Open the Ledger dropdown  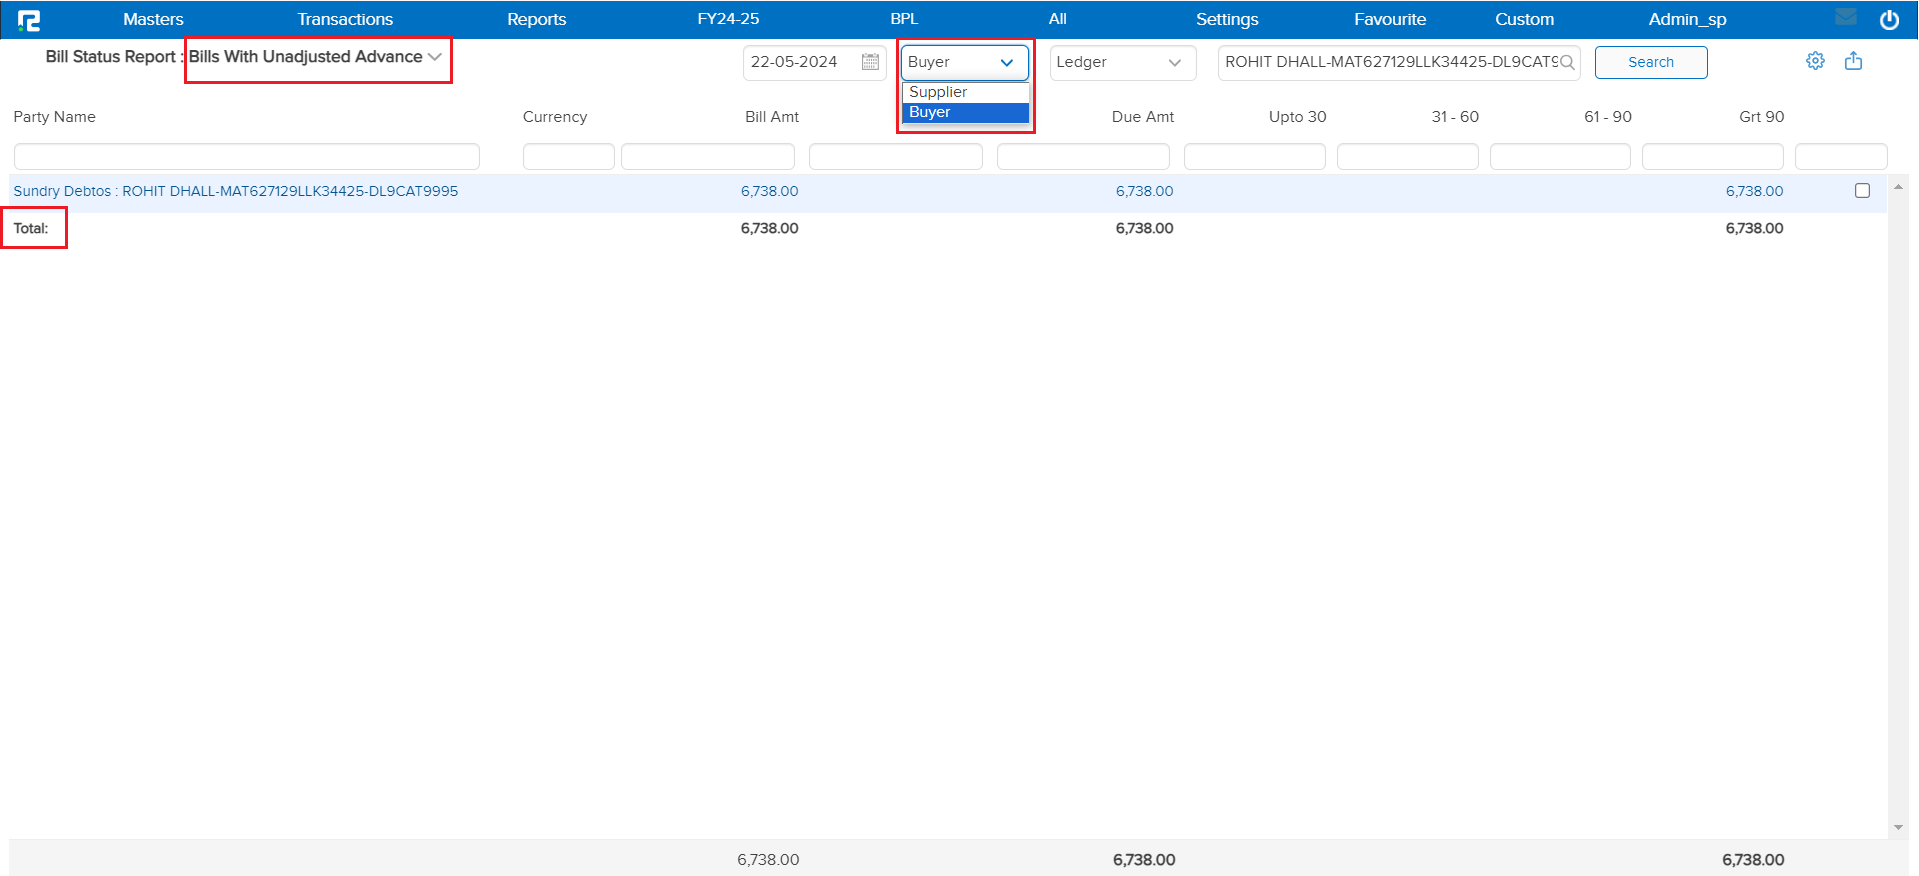tap(1122, 62)
